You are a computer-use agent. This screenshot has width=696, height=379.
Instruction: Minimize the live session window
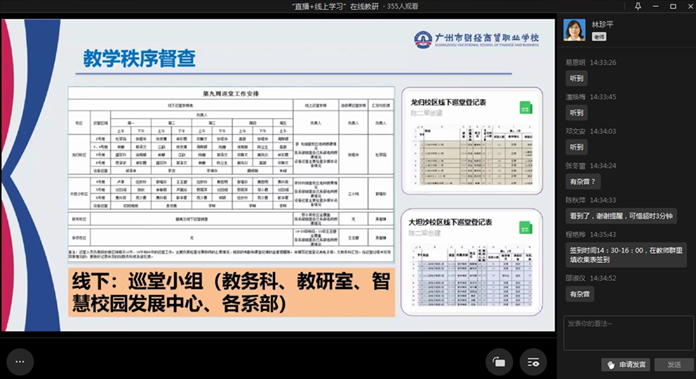(656, 6)
